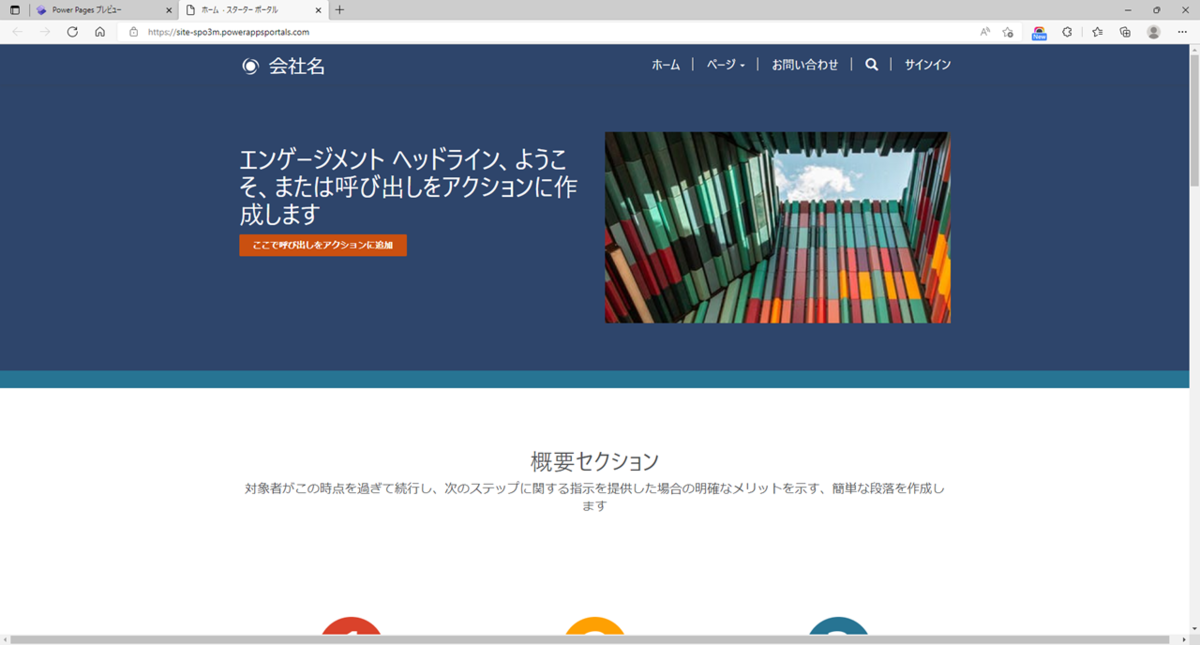Reload the current page
Viewport: 1200px width, 645px height.
(x=72, y=32)
